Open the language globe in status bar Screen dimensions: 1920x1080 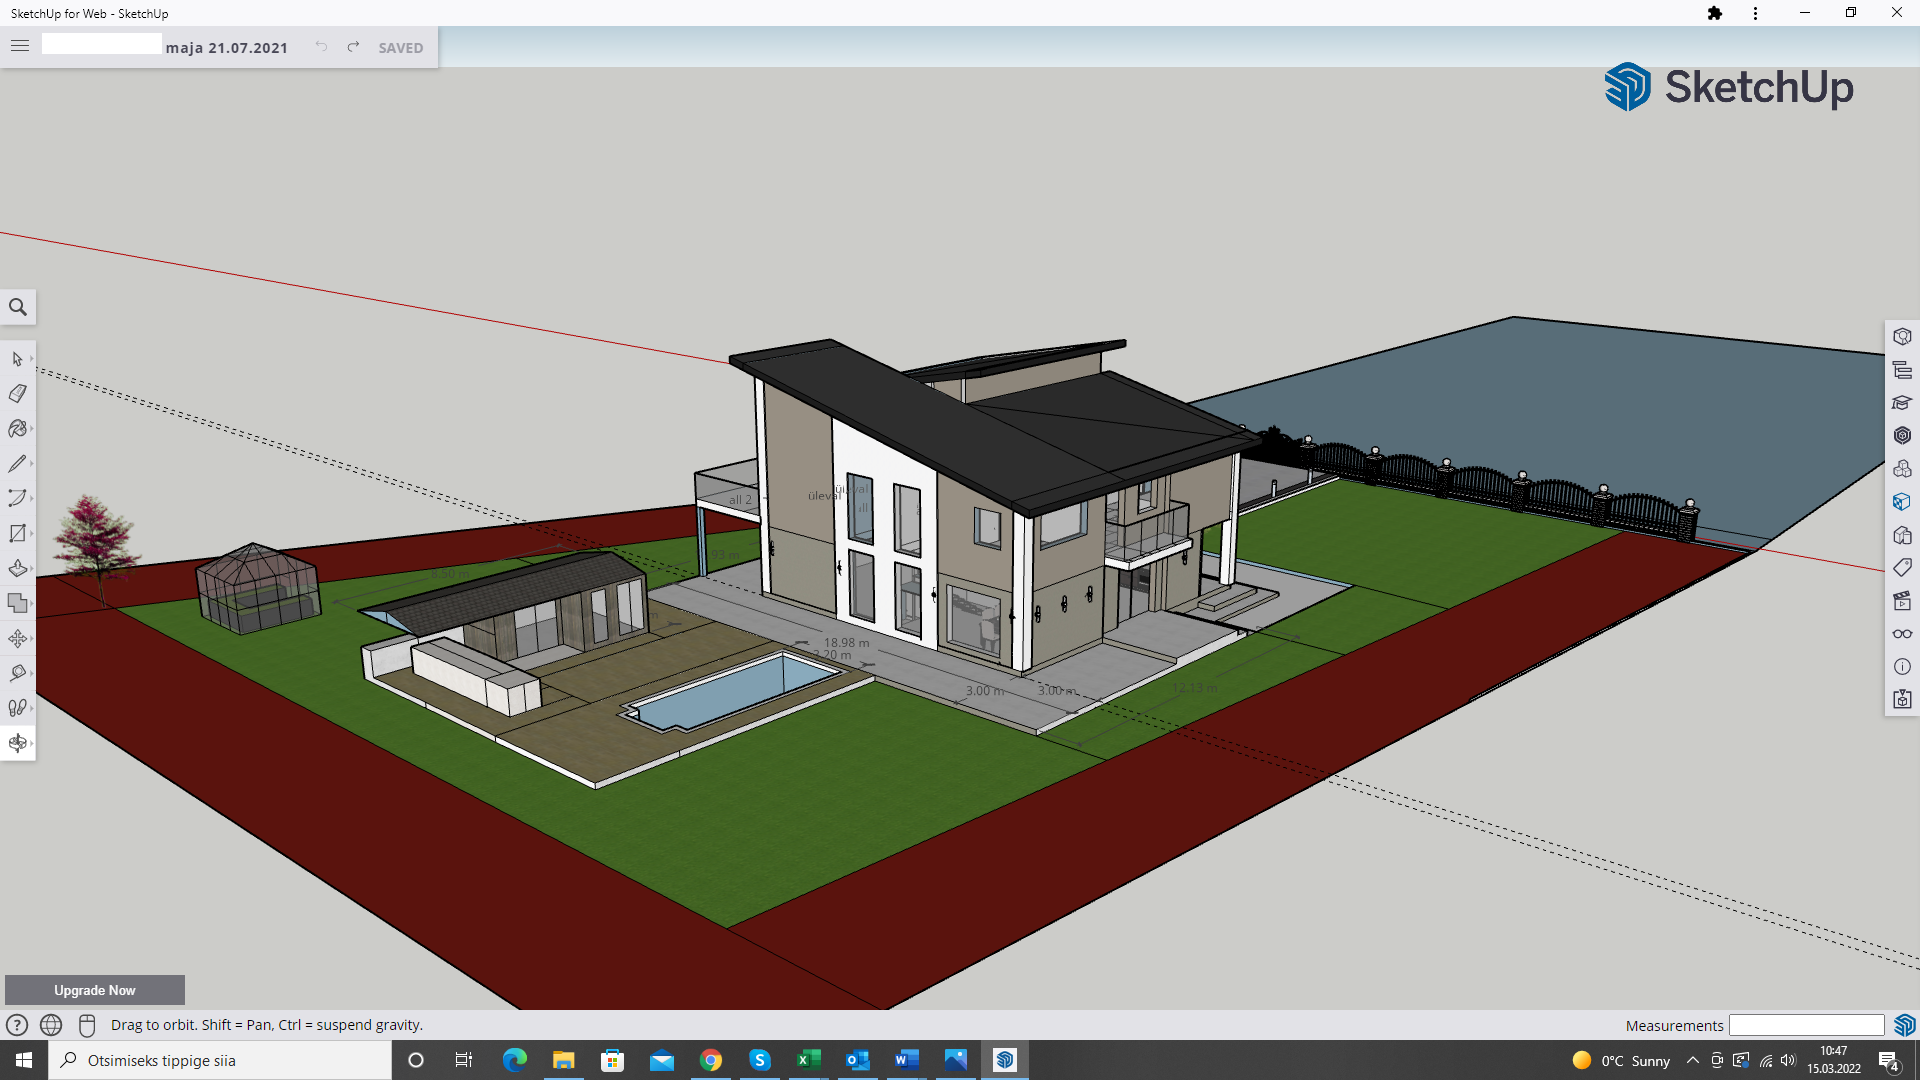51,1025
